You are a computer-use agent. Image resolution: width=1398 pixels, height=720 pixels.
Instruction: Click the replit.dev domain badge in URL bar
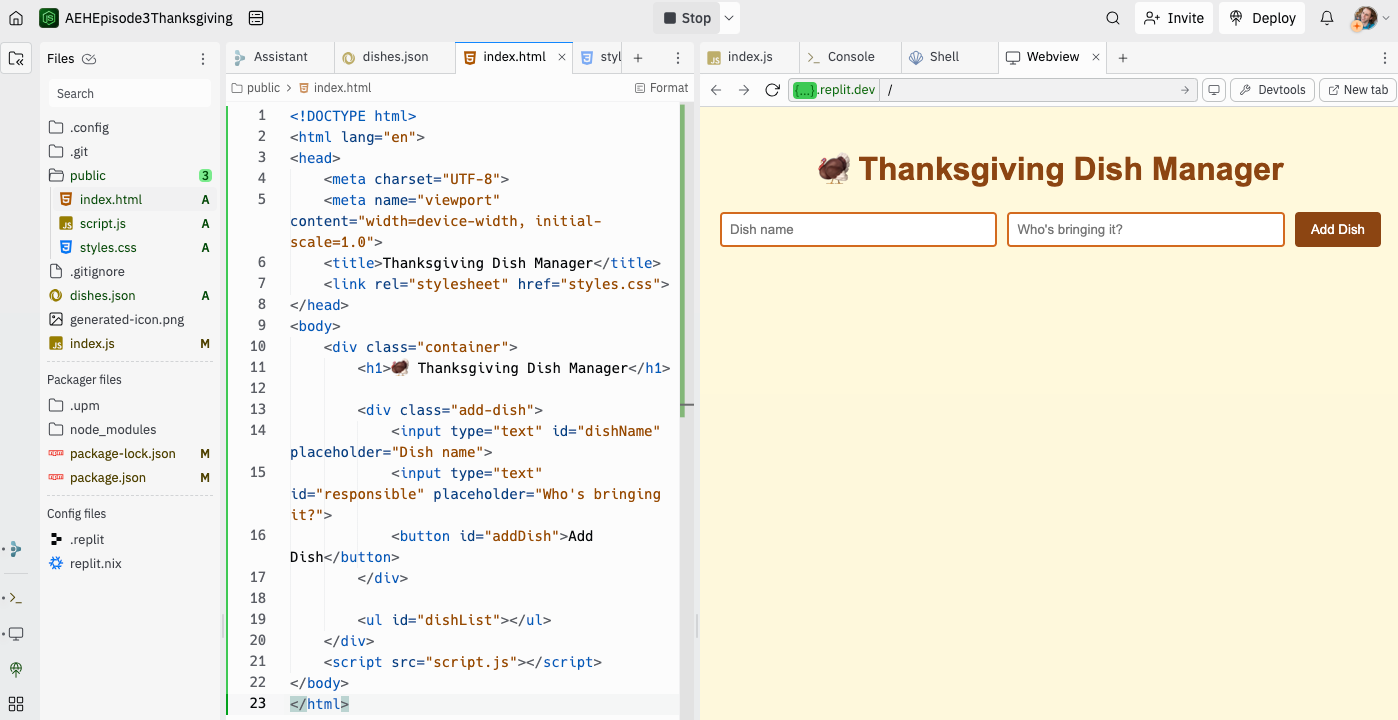[834, 90]
